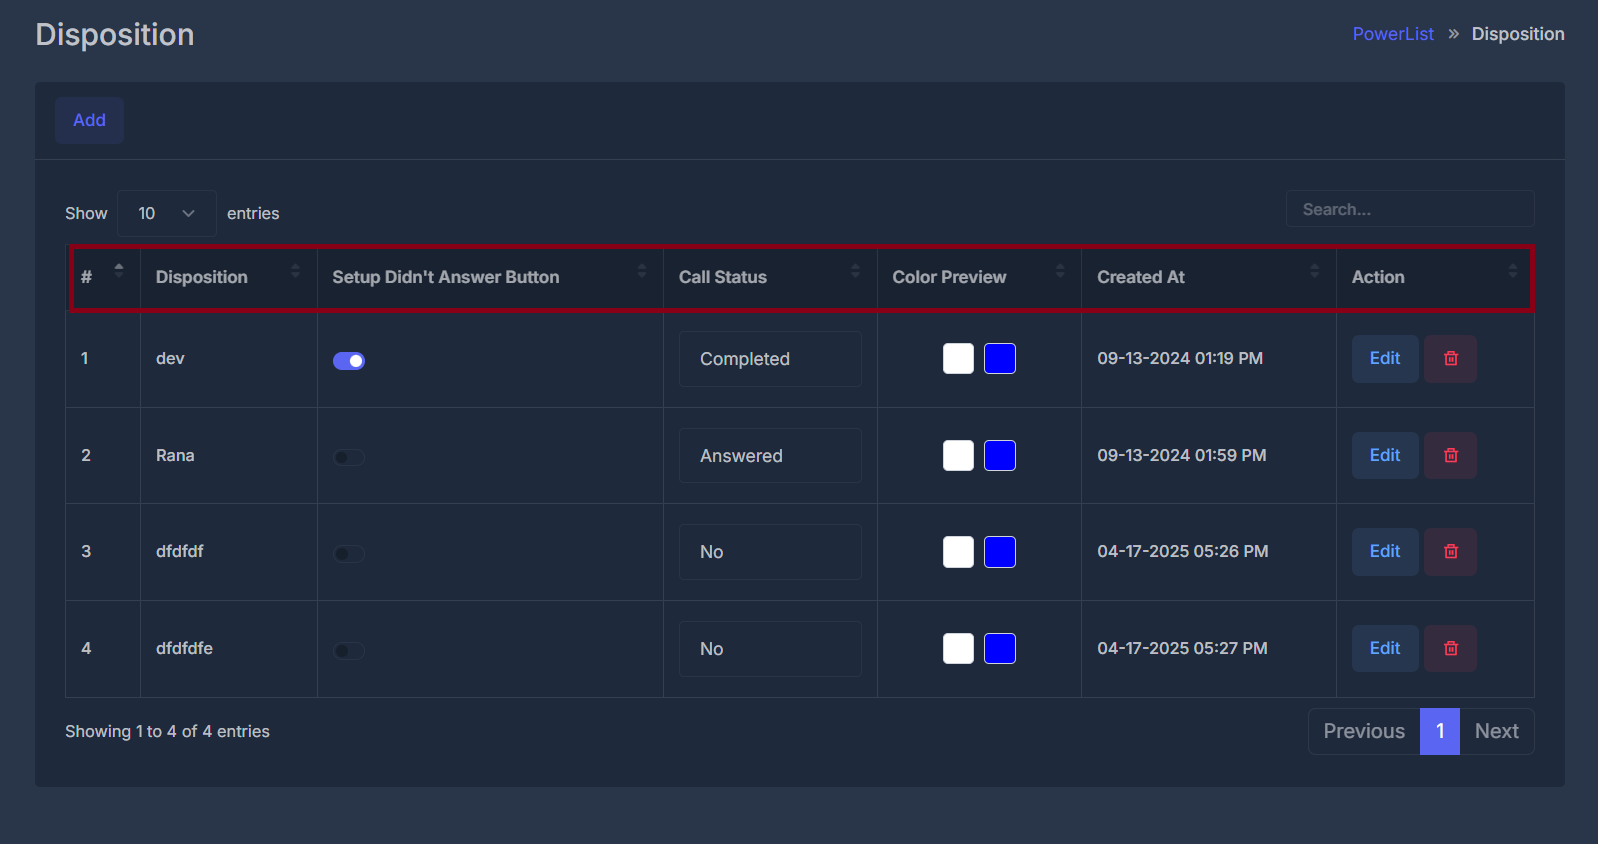Click date '04-17-2025 05:27 PM'
The width and height of the screenshot is (1598, 844).
pyautogui.click(x=1183, y=648)
